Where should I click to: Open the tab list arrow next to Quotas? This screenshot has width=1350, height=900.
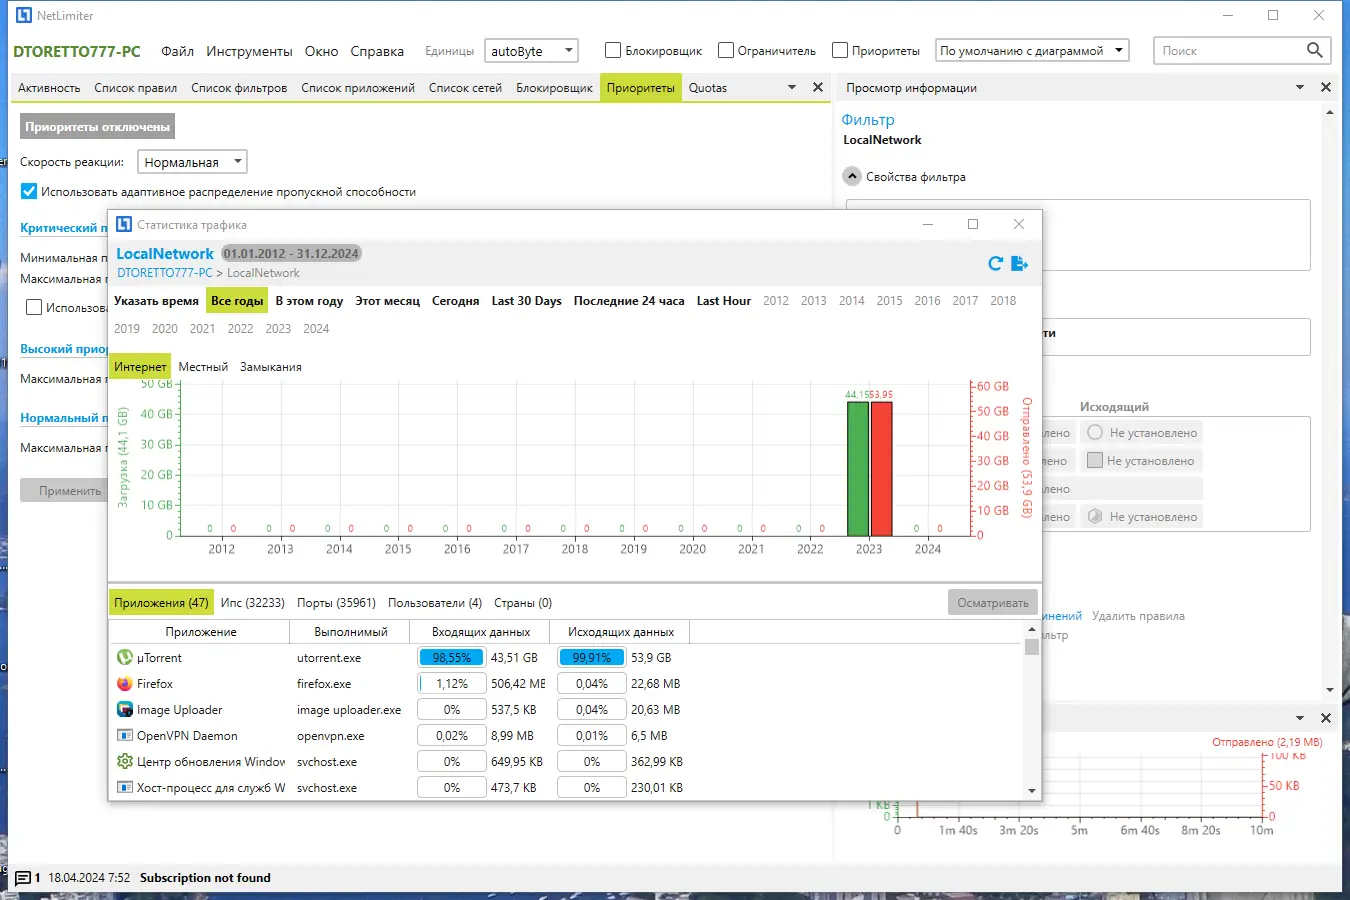pos(792,87)
